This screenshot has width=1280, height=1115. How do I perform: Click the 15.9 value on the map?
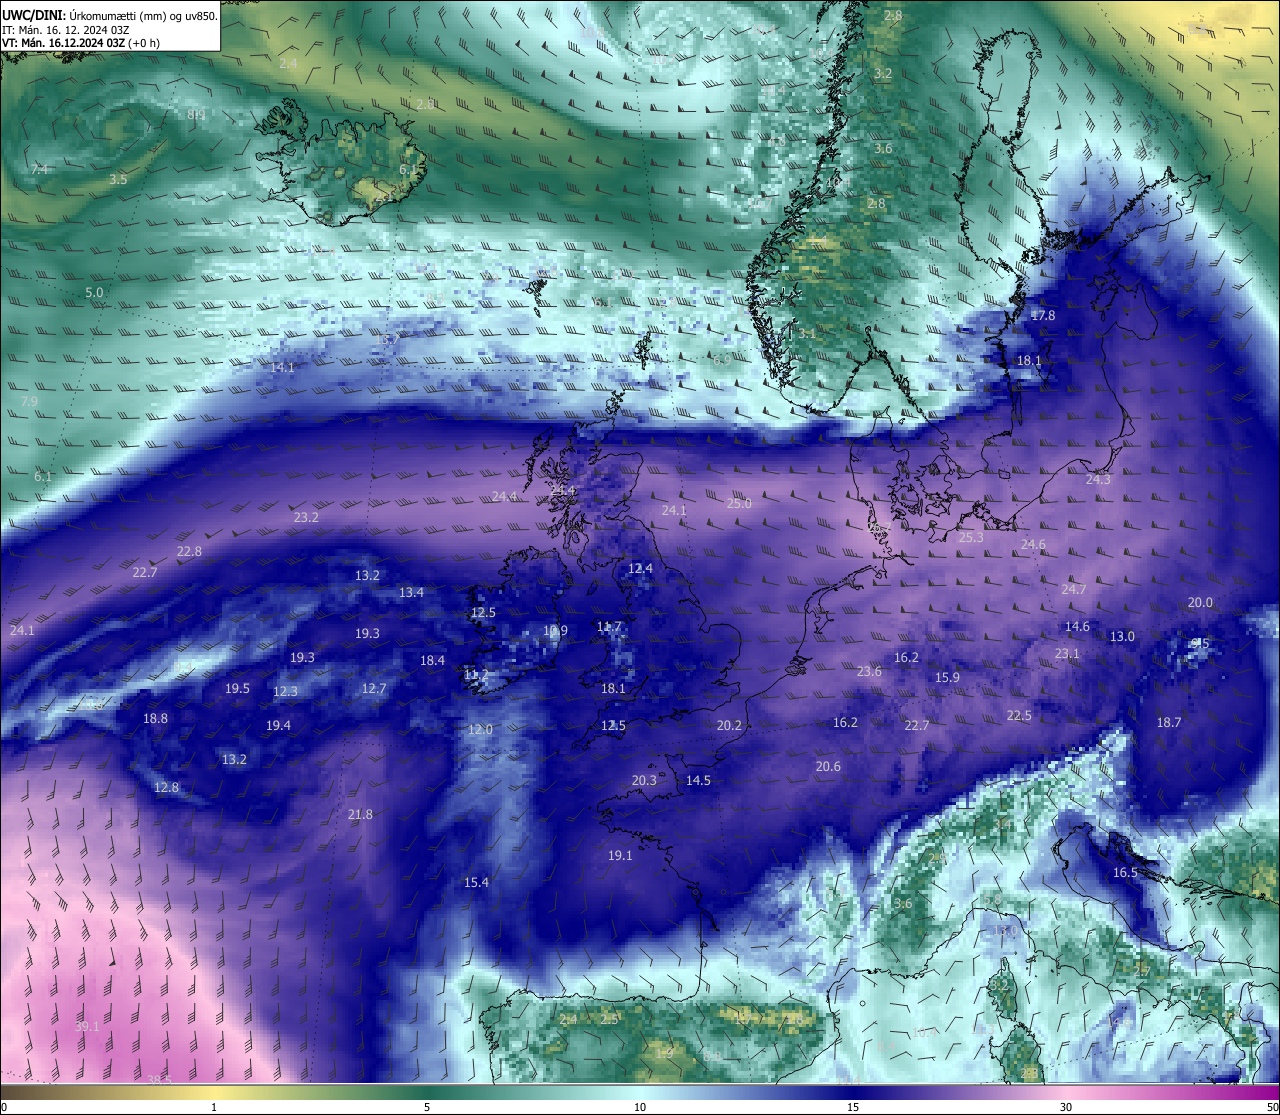click(x=947, y=677)
